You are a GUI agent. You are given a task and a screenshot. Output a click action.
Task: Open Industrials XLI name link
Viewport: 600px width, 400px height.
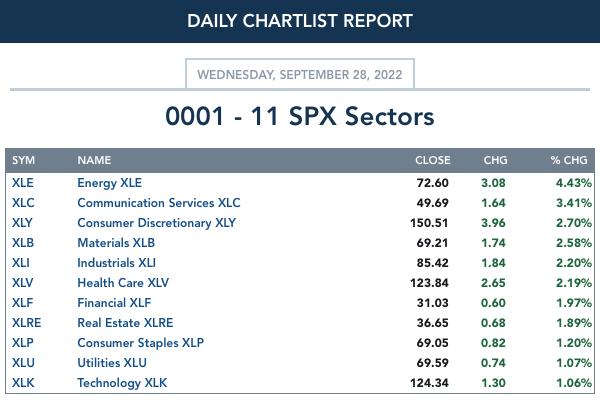point(116,263)
